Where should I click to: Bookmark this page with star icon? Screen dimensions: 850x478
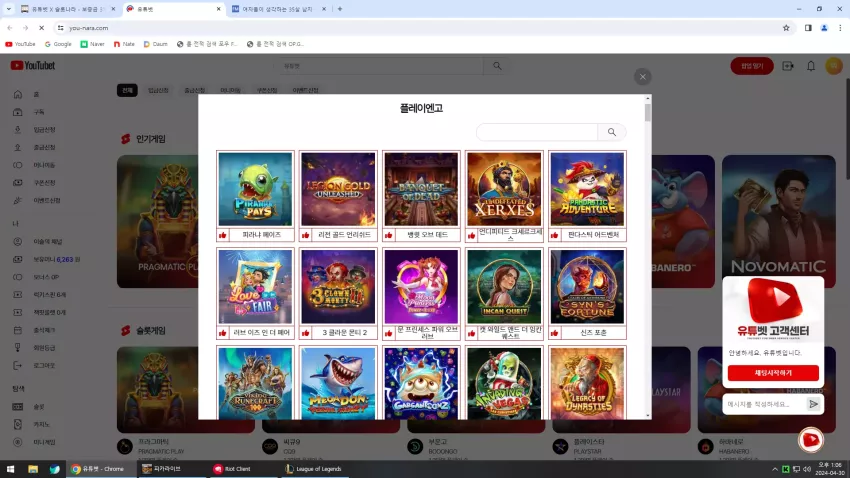coord(786,28)
